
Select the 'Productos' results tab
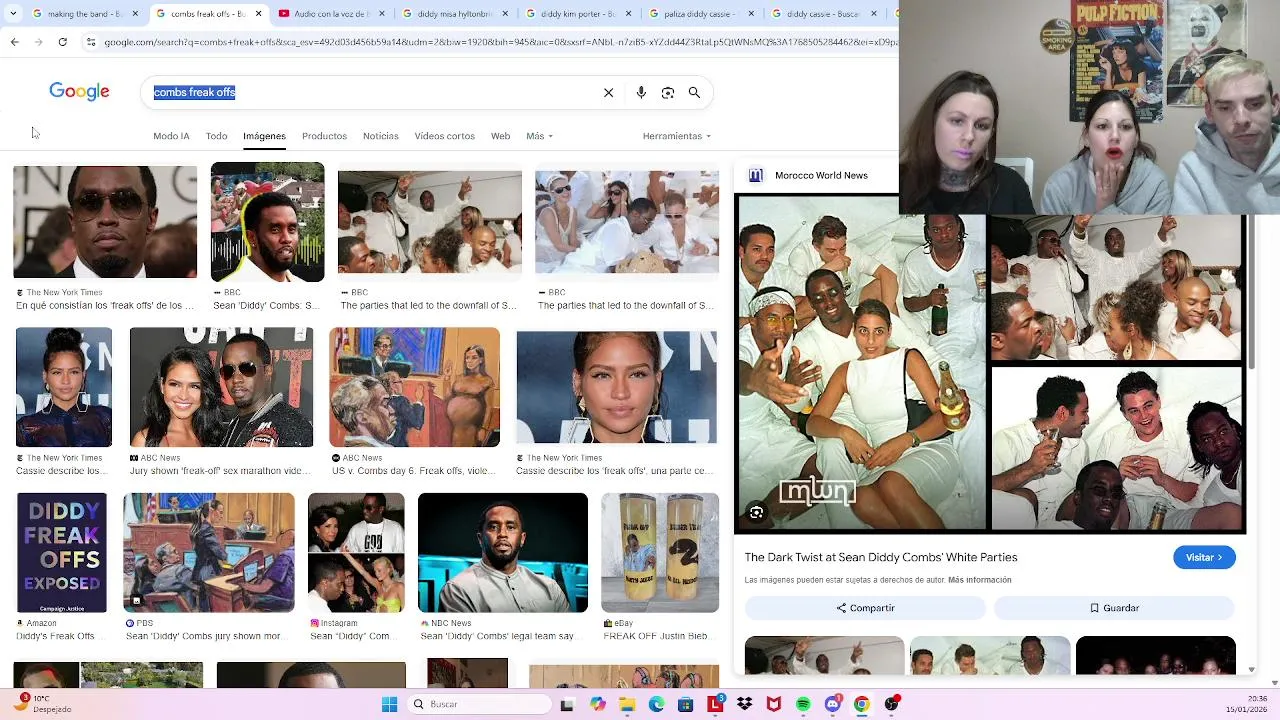[x=324, y=136]
